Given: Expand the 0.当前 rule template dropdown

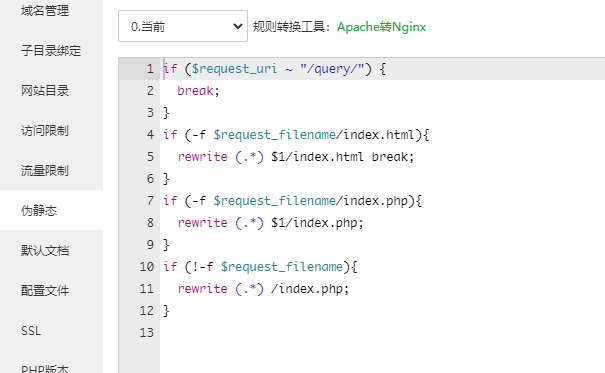Looking at the screenshot, I should [x=183, y=26].
